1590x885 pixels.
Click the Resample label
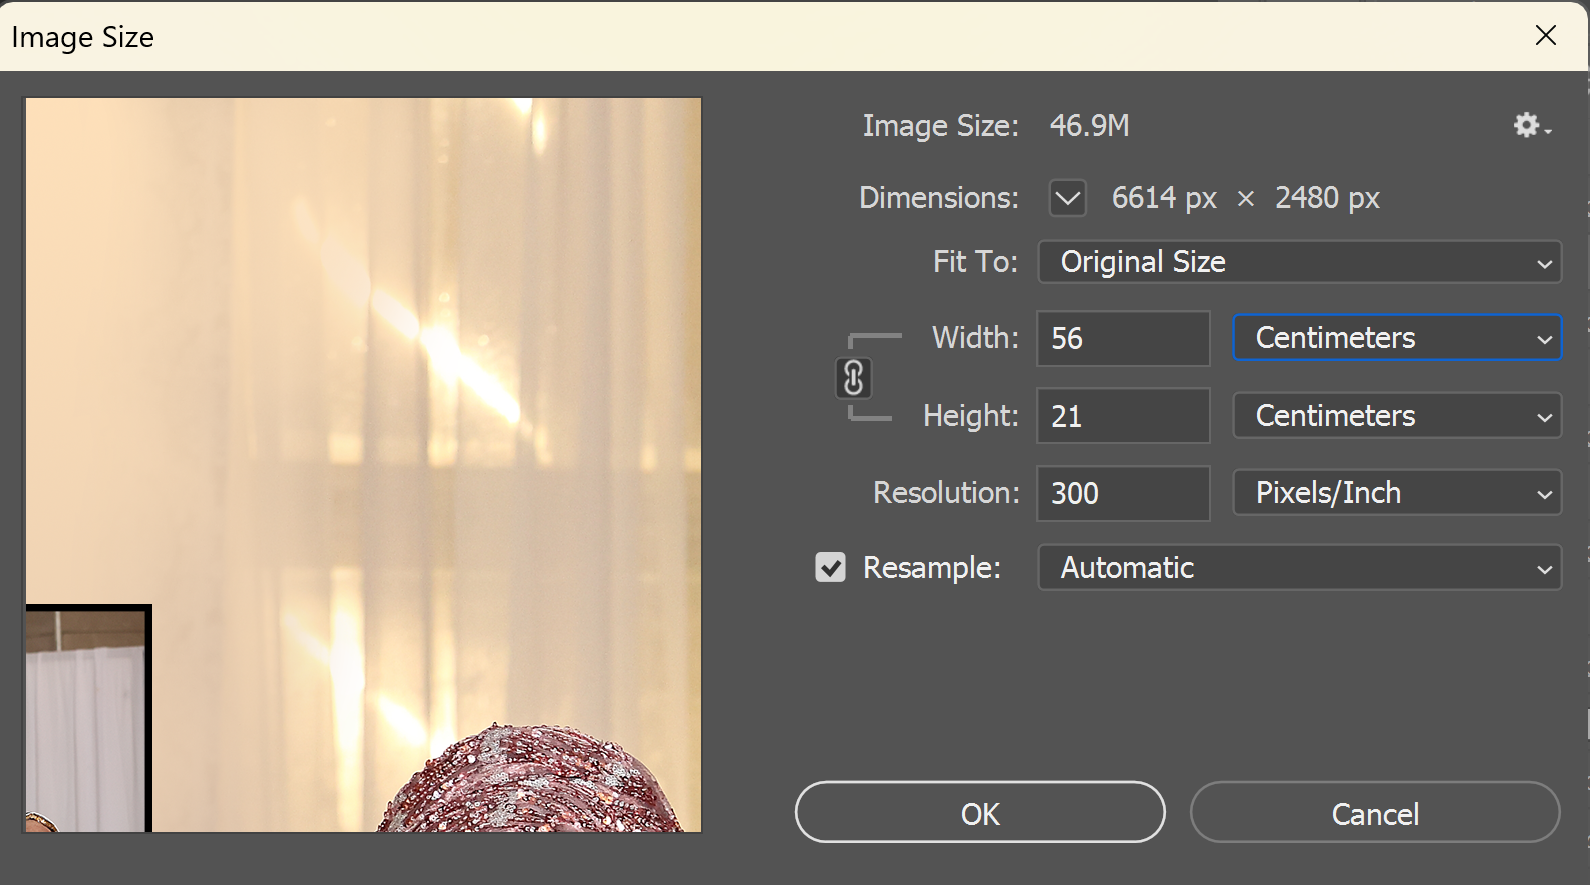tap(931, 568)
